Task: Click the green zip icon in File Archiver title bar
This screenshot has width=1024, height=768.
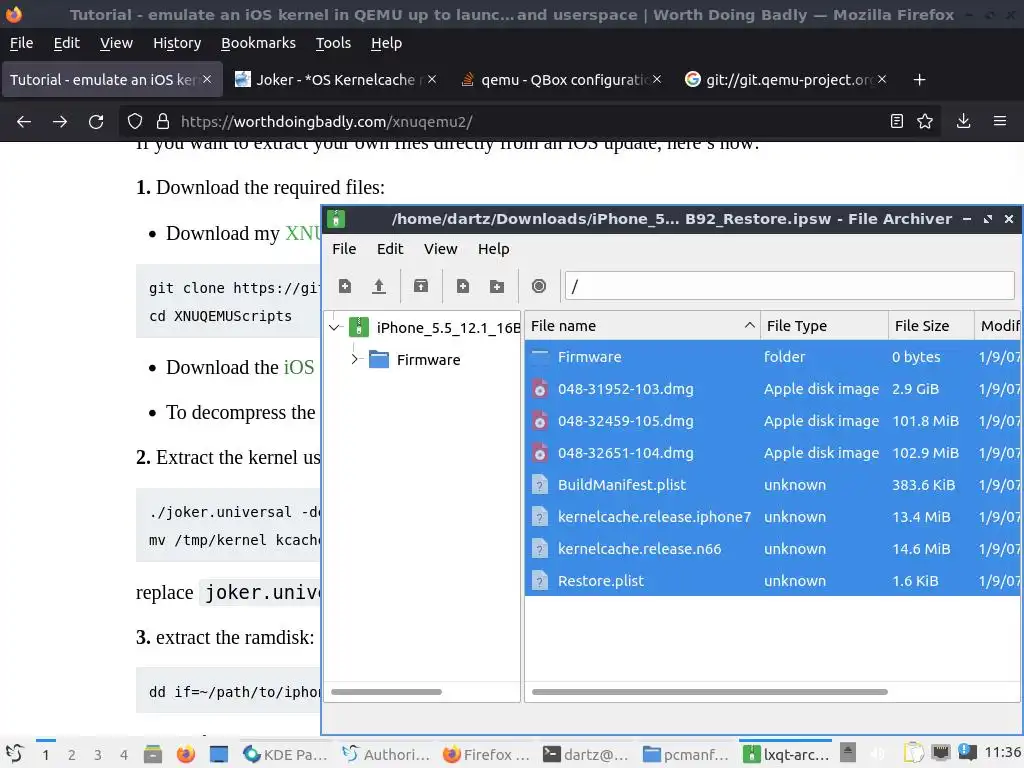Action: 336,219
